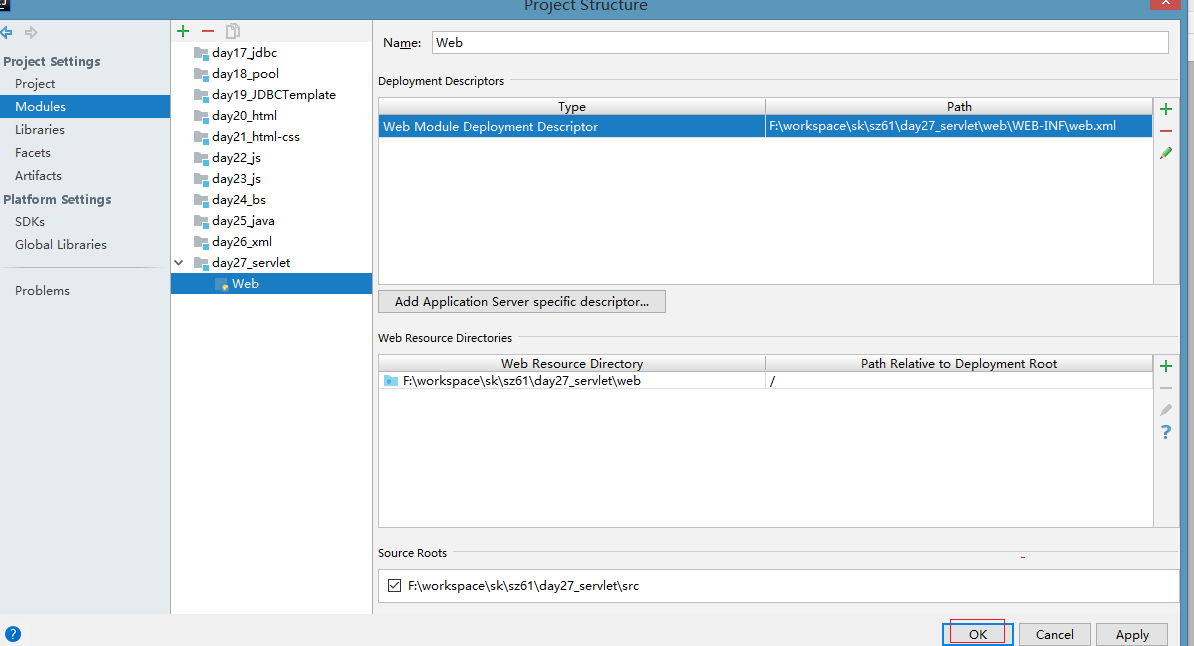Open the Libraries settings section
The width and height of the screenshot is (1194, 646).
coord(40,130)
